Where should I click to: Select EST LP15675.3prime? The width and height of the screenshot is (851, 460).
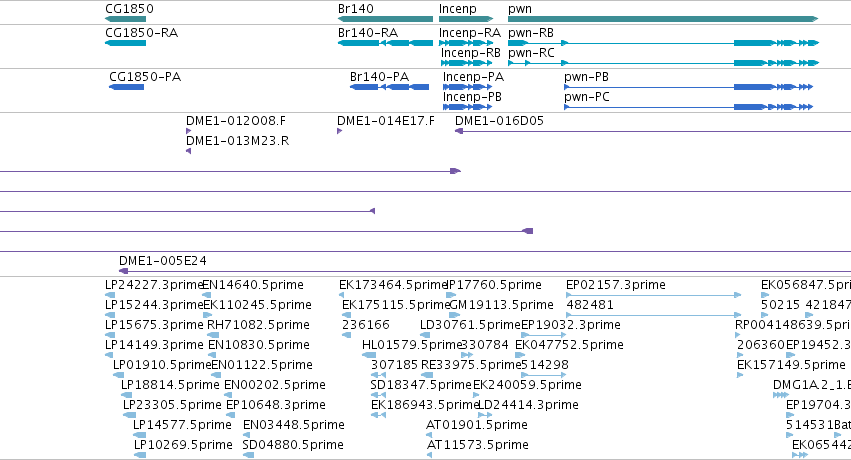[x=154, y=325]
